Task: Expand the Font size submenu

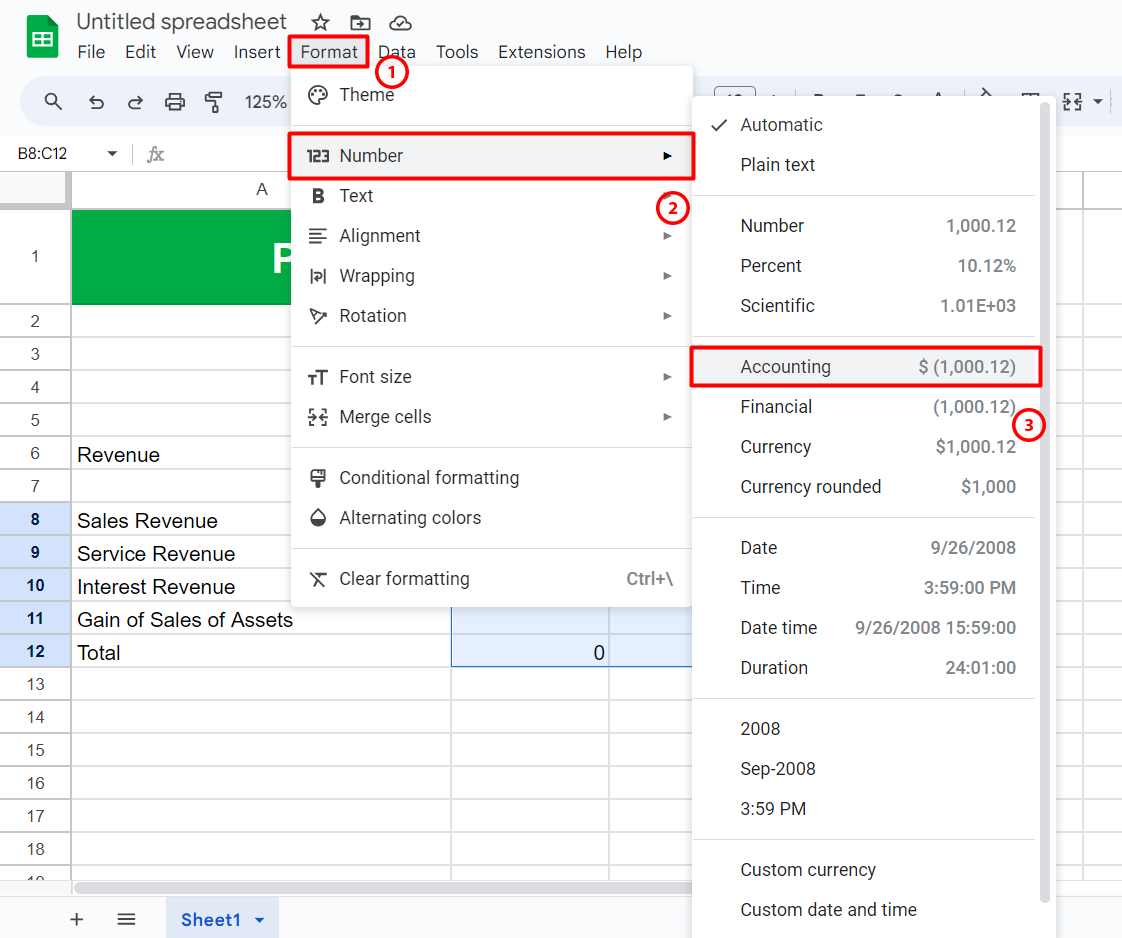Action: tap(492, 377)
